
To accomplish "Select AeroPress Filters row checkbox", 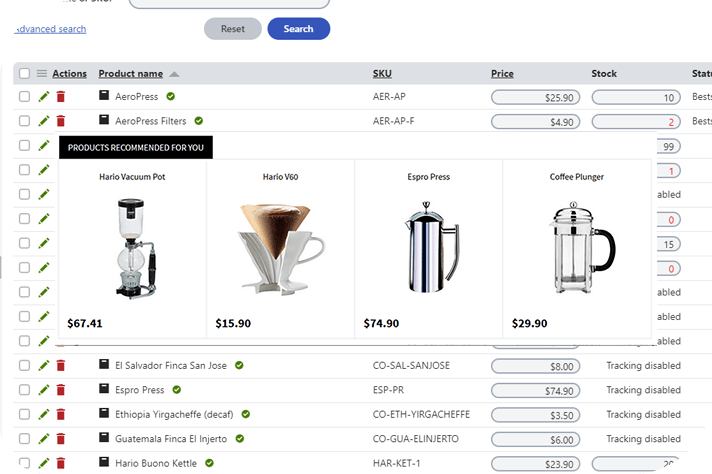I will 25,121.
